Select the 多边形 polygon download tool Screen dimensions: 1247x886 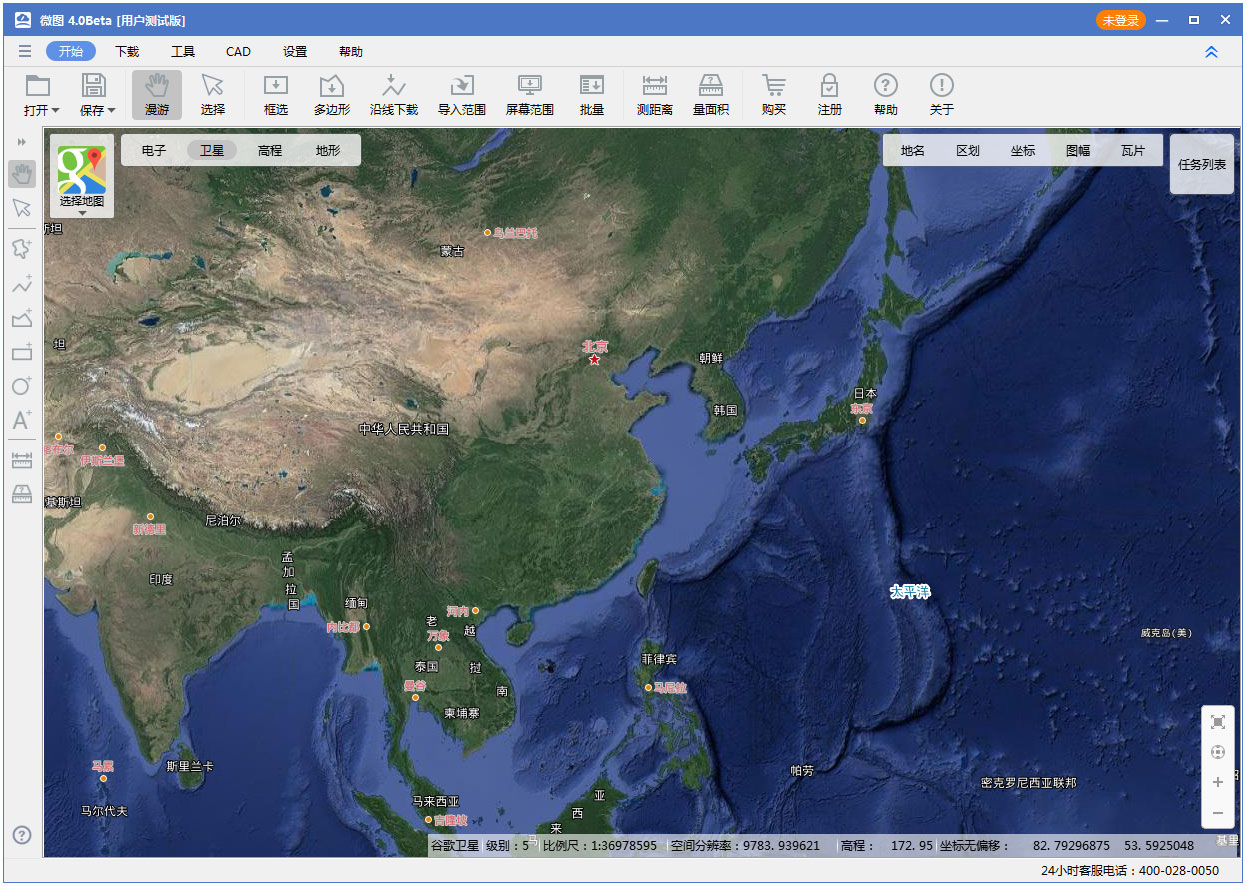click(x=331, y=95)
